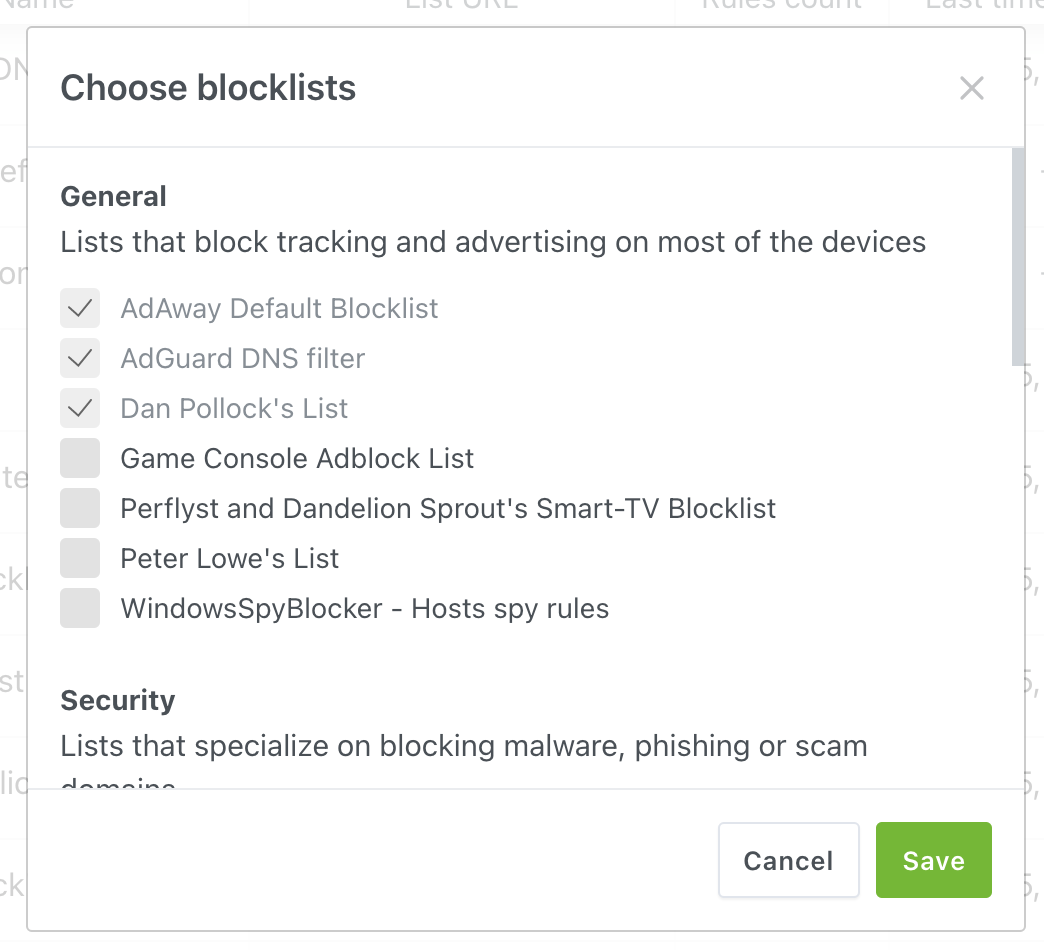Click the 'WindowsSpyBlocker - Hosts spy rules' label text

[x=365, y=608]
